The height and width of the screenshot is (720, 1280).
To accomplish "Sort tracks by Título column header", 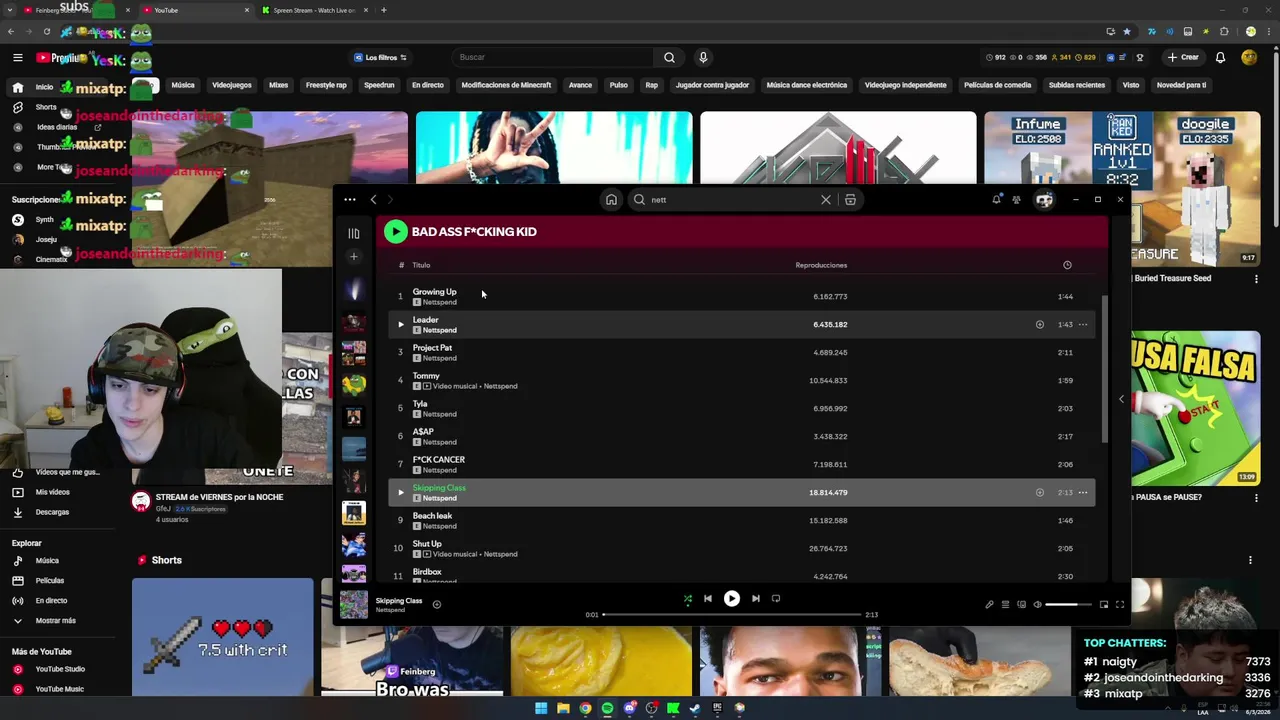I will coord(421,265).
